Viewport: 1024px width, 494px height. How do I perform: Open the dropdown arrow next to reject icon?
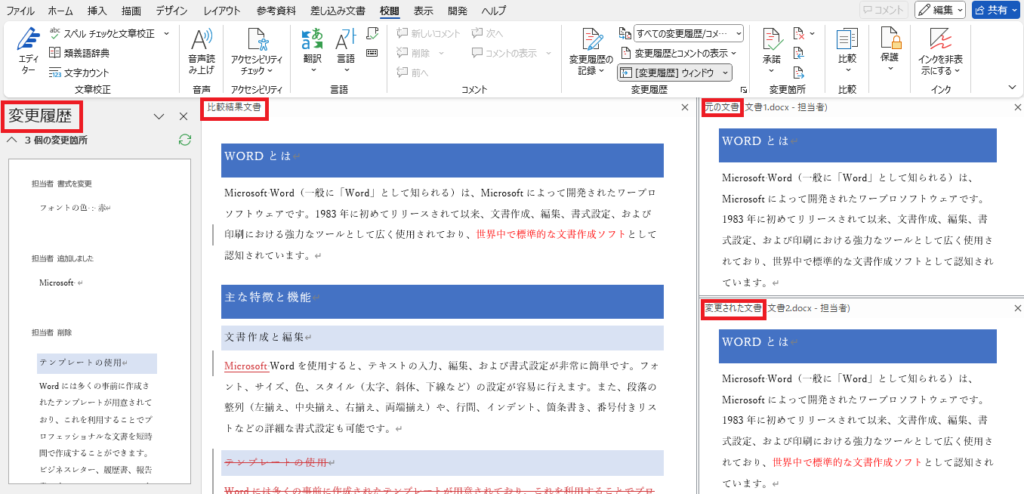point(812,33)
